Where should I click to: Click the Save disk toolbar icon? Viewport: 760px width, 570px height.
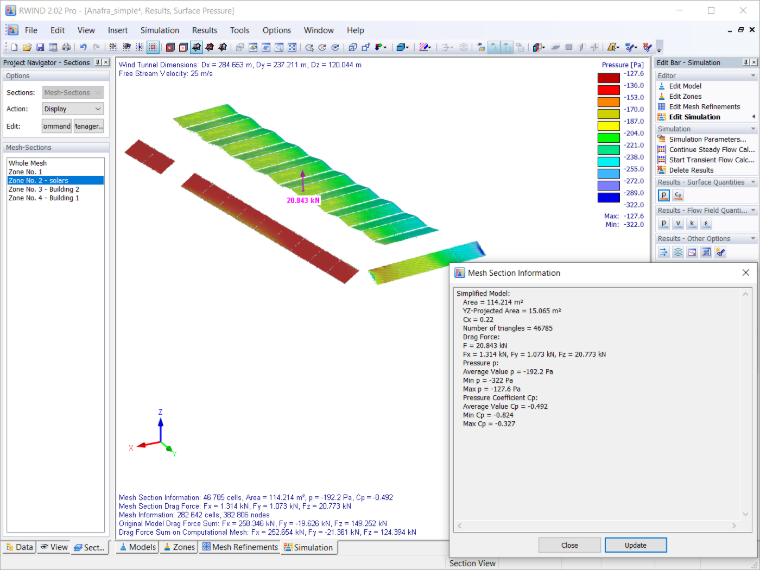pyautogui.click(x=40, y=47)
